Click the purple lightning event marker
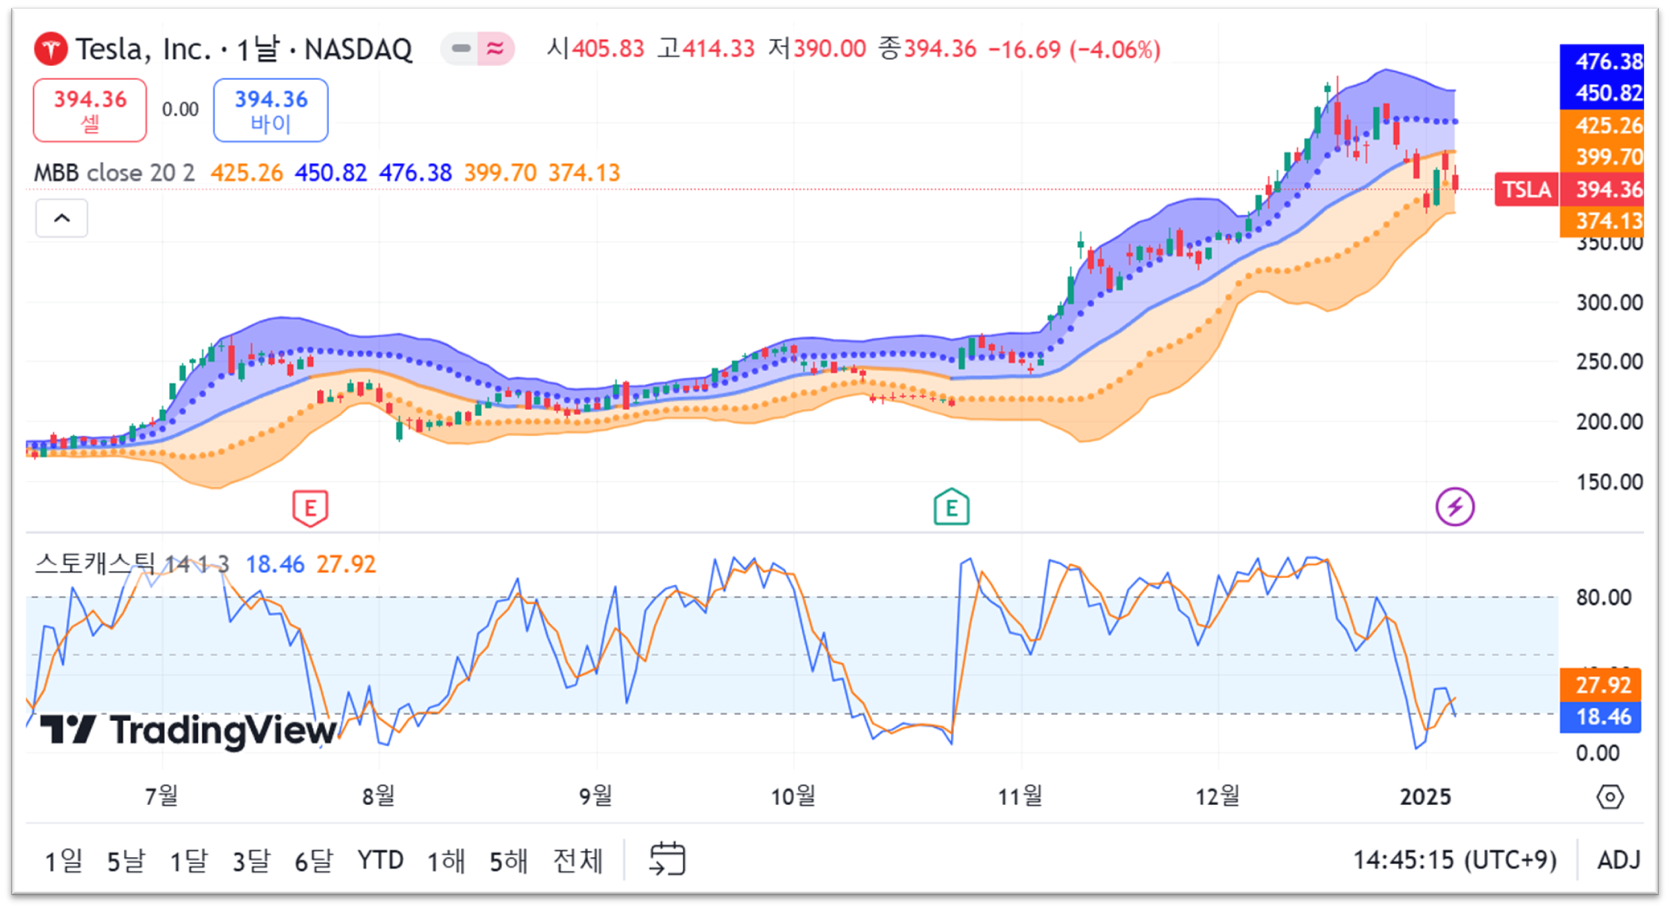This screenshot has width=1670, height=909. pos(1455,507)
